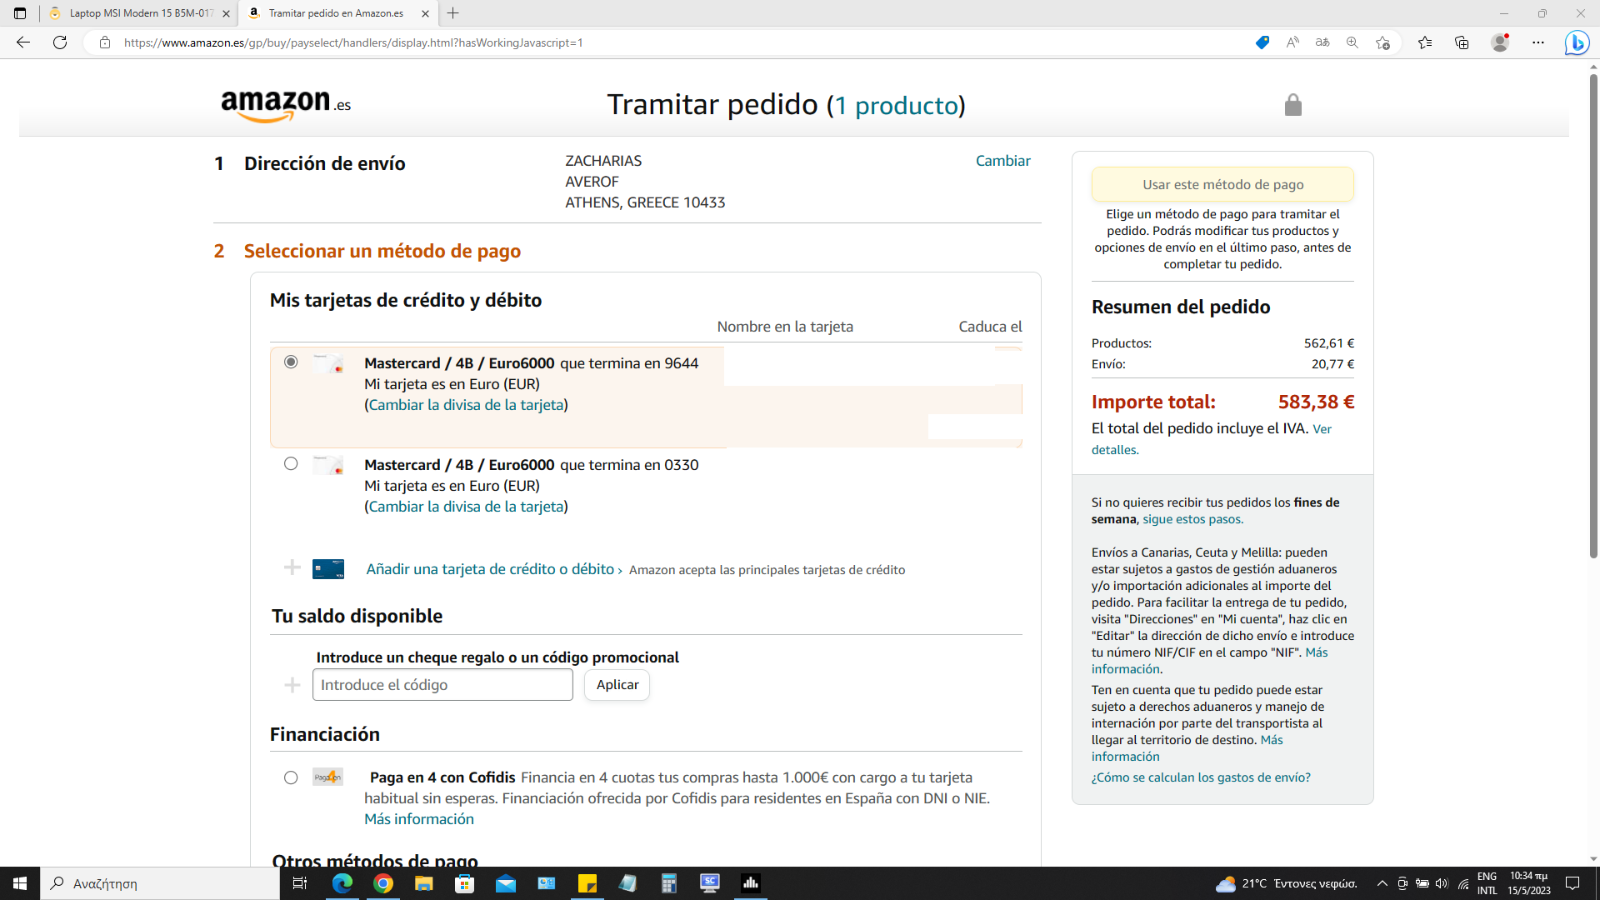Adjust volume from the system tray
The image size is (1600, 900).
tap(1442, 883)
